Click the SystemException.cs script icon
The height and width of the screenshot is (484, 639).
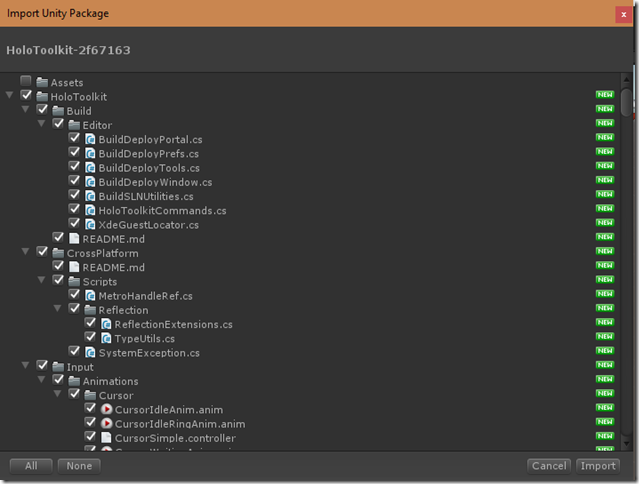[90, 353]
